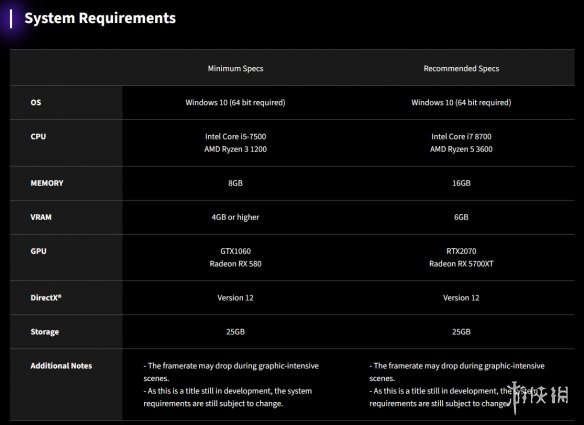
Task: Click the System Requirements heading
Action: click(x=100, y=18)
